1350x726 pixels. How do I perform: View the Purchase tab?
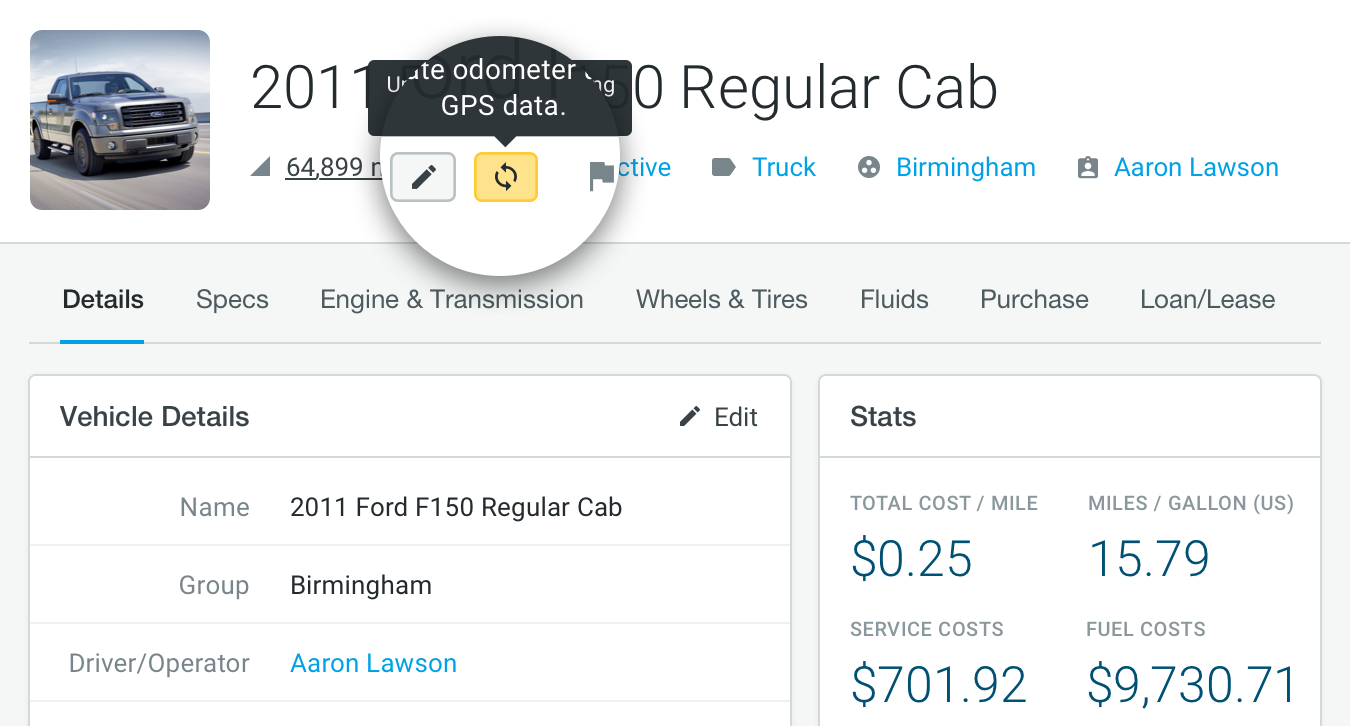click(1034, 300)
